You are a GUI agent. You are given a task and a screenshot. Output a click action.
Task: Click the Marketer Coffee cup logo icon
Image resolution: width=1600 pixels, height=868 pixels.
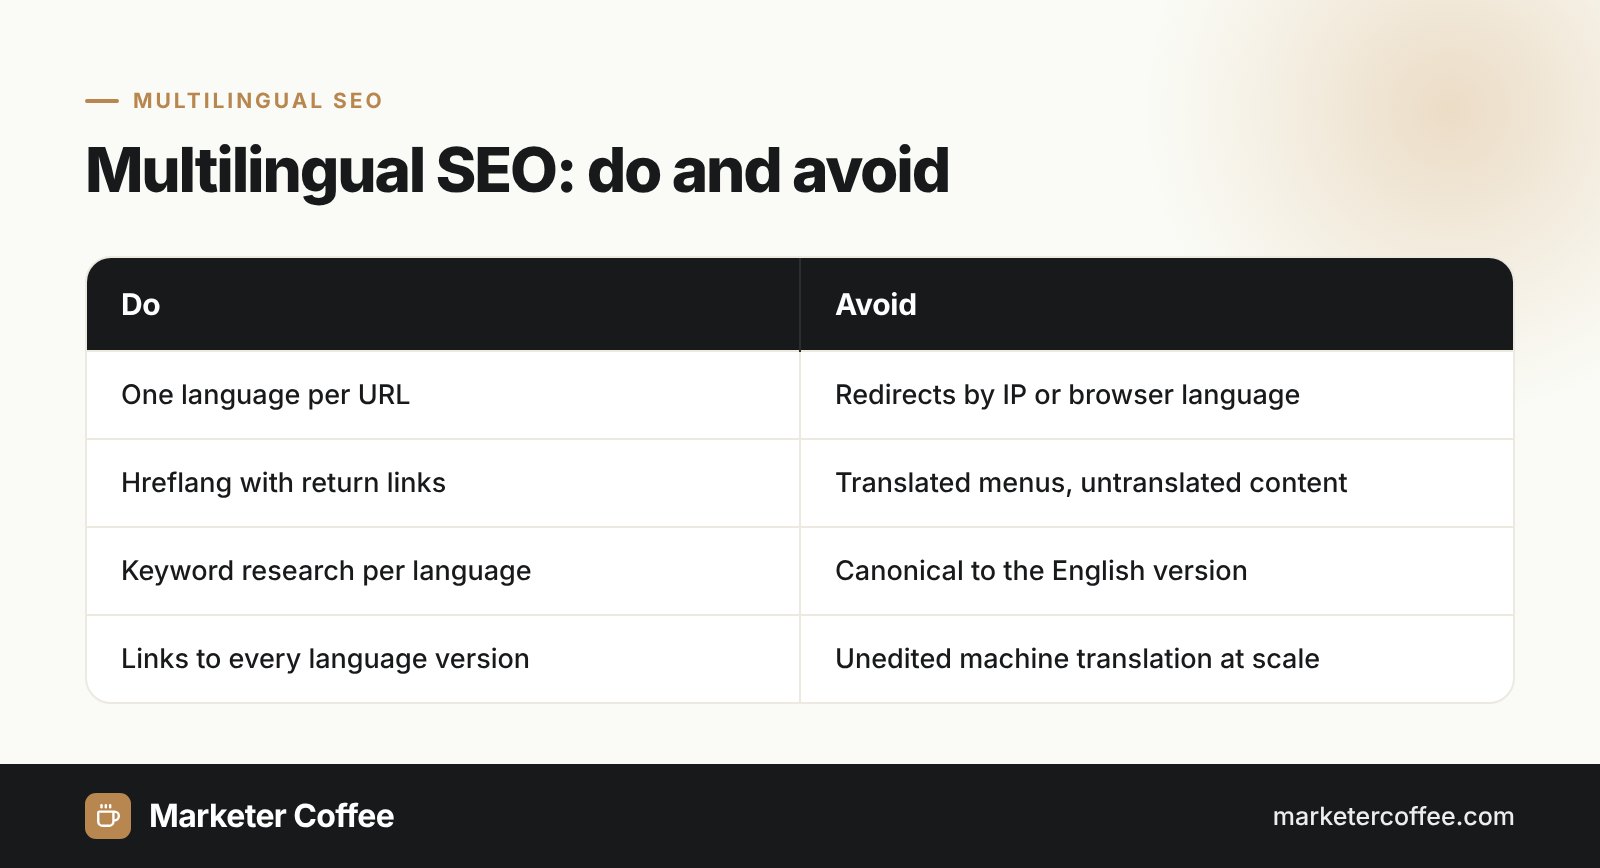(108, 816)
